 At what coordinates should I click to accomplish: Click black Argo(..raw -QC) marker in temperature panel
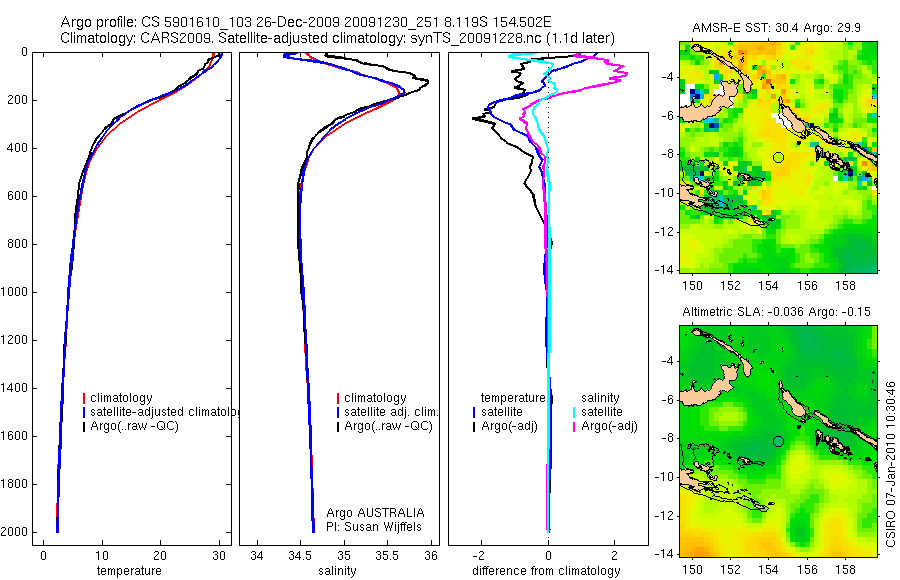pos(84,427)
